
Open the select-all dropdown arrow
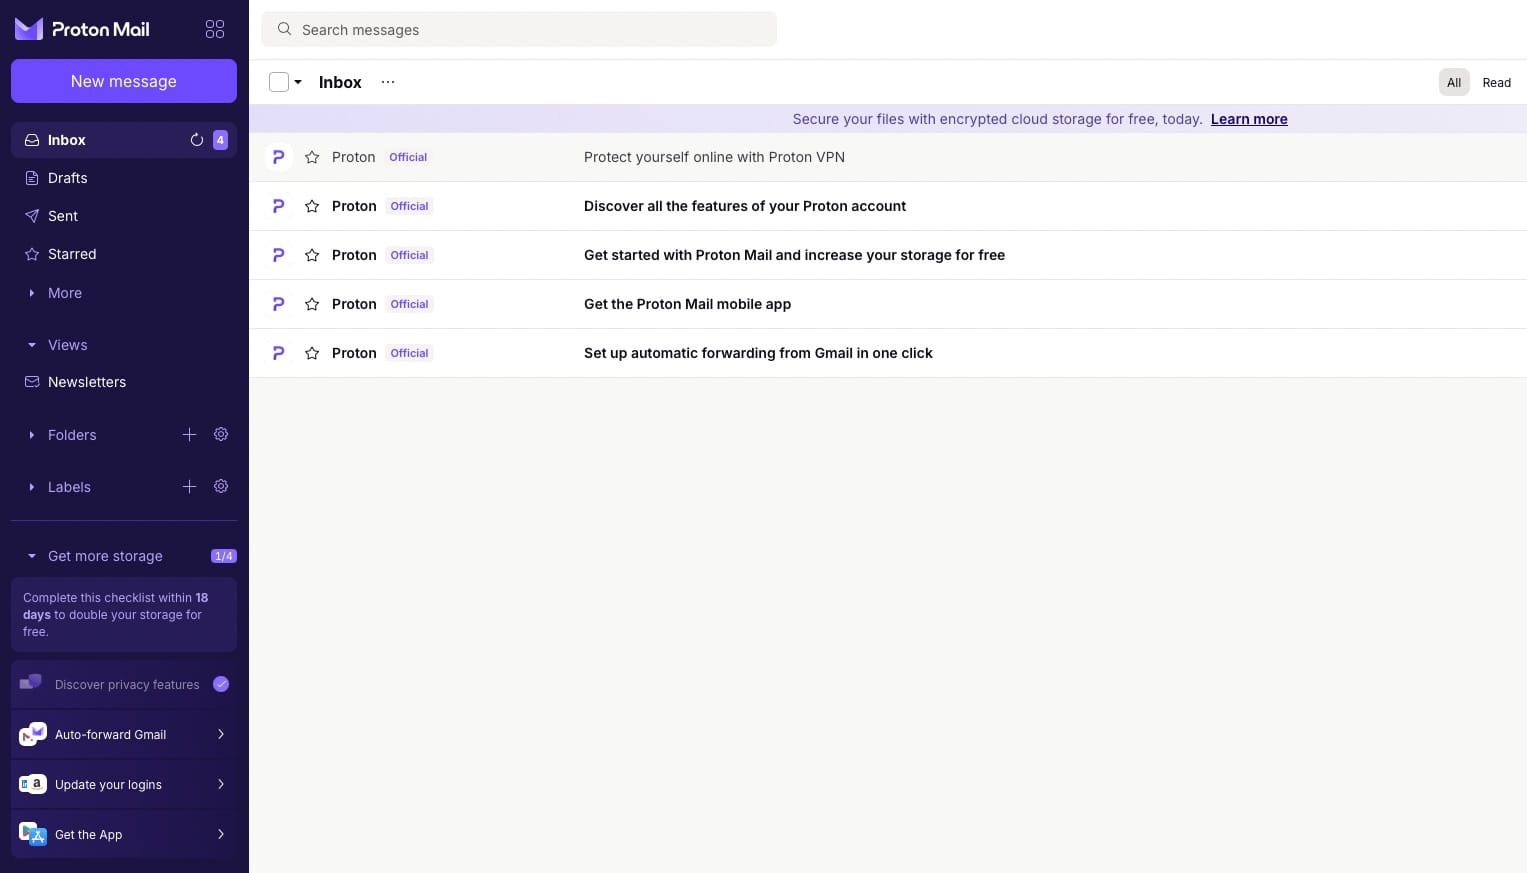tap(298, 82)
